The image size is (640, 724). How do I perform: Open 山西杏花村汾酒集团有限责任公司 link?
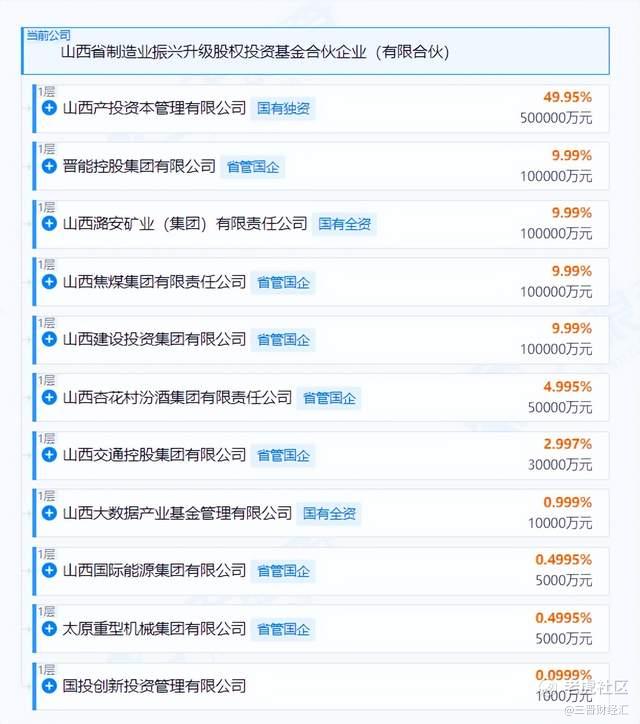tap(177, 397)
